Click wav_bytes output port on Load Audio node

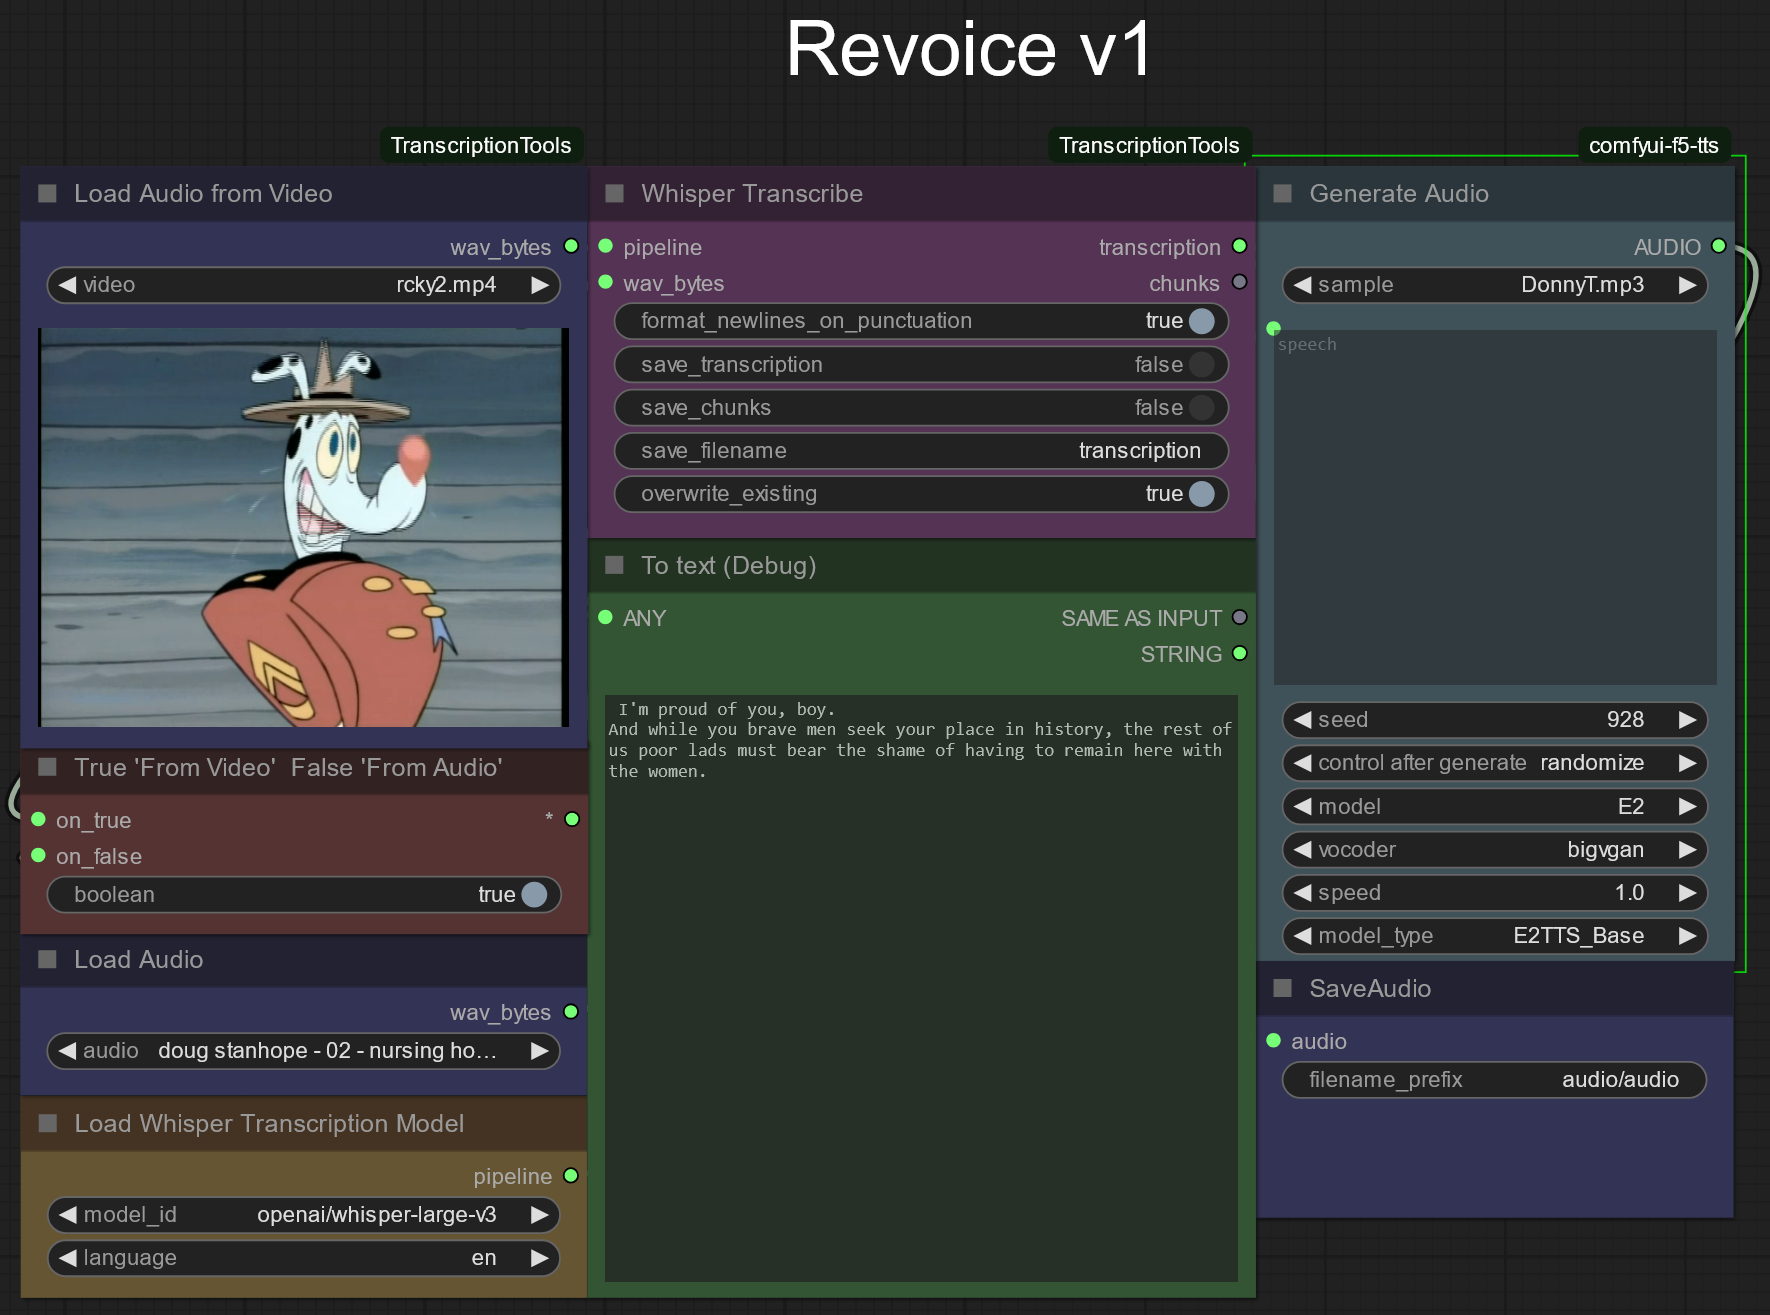coord(571,1011)
